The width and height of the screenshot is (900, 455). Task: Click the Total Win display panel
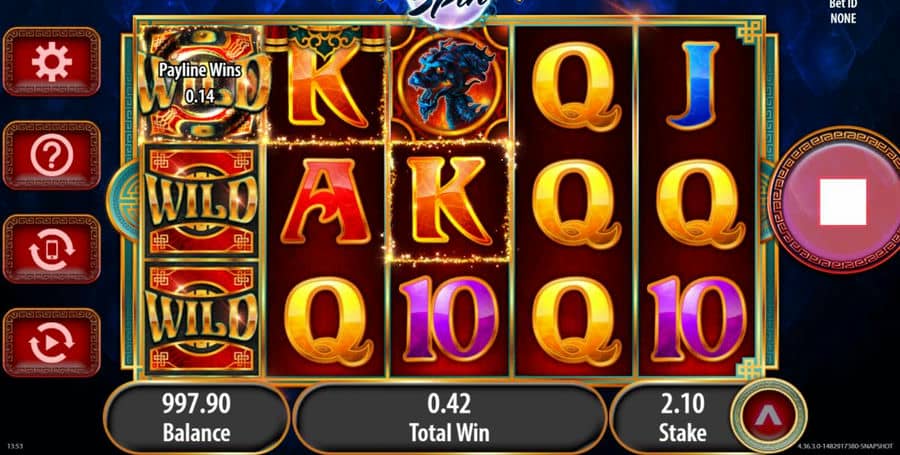pyautogui.click(x=449, y=418)
